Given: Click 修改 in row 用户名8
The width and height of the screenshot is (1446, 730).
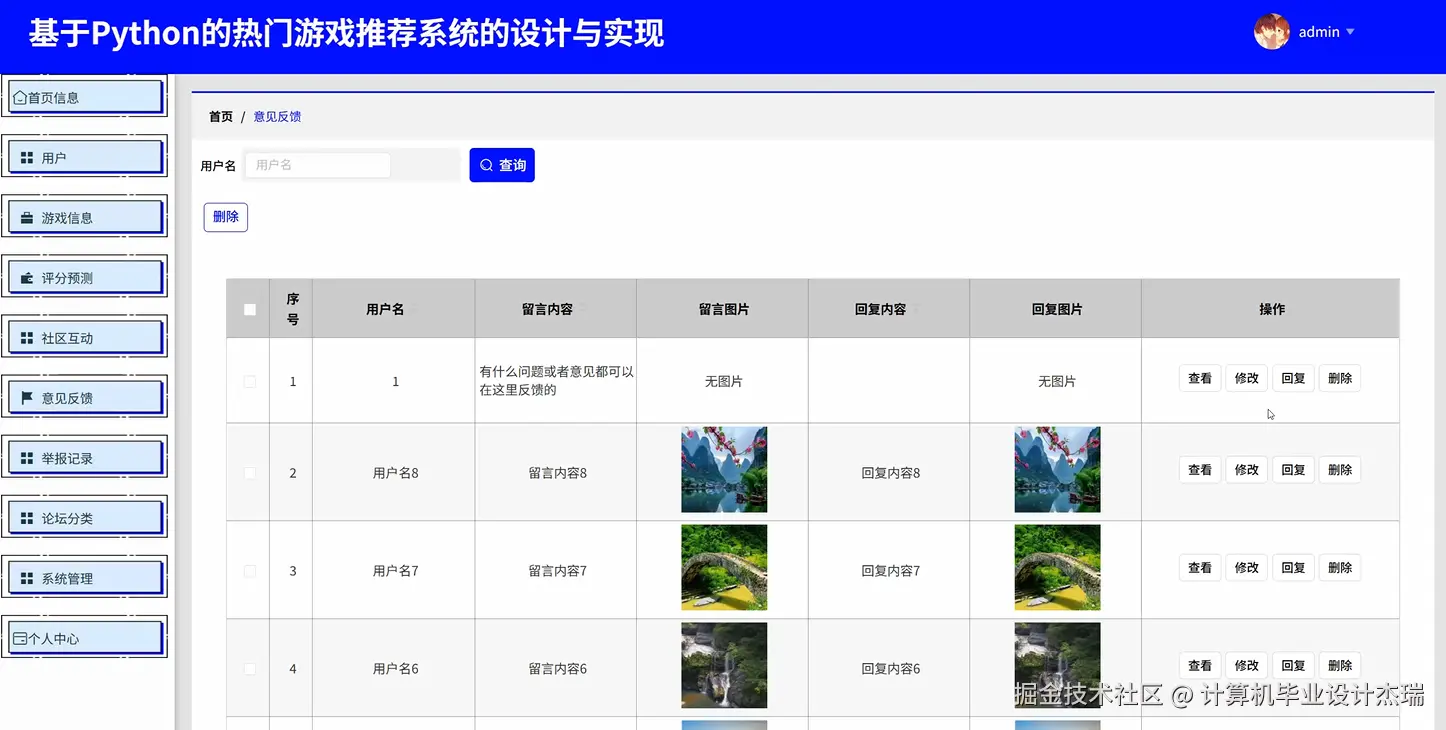Looking at the screenshot, I should (1246, 470).
